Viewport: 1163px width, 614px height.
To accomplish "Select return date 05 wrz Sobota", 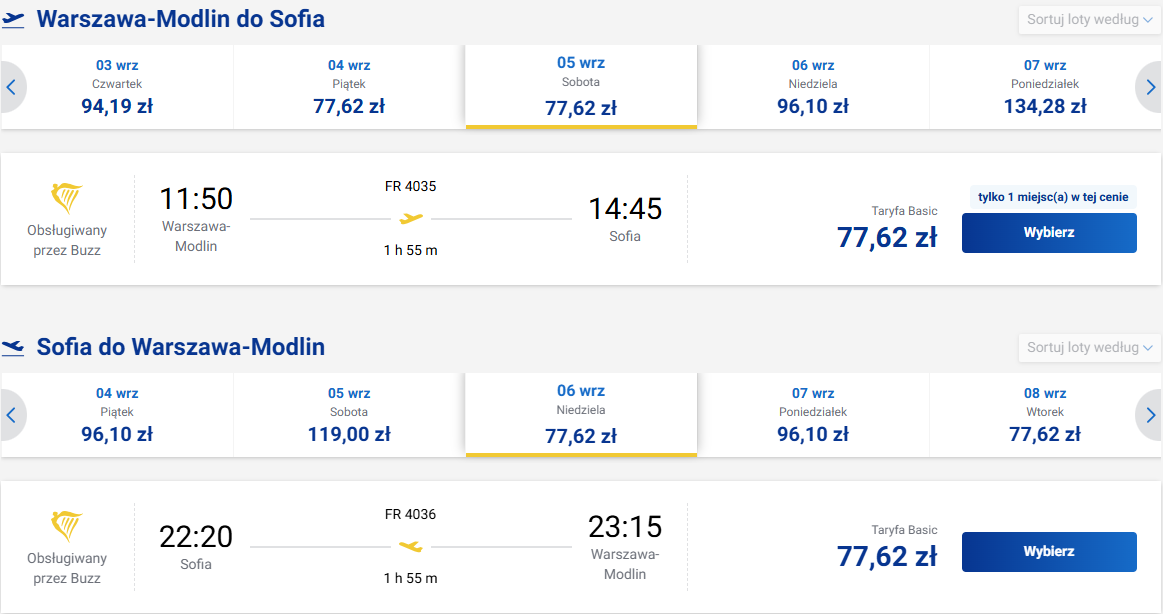I will [349, 415].
